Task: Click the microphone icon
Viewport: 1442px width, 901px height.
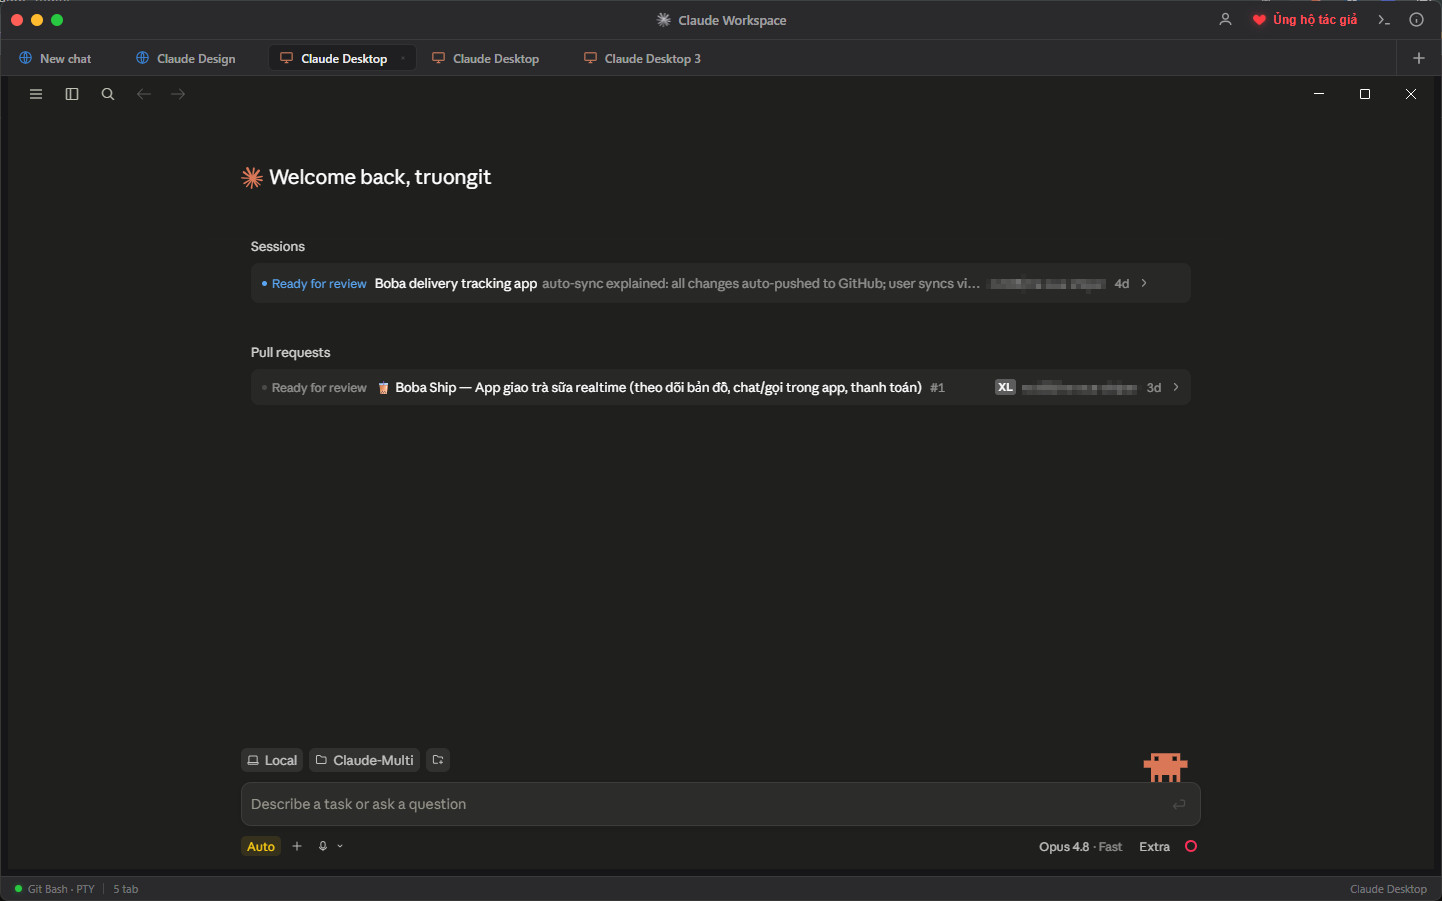Action: click(323, 846)
